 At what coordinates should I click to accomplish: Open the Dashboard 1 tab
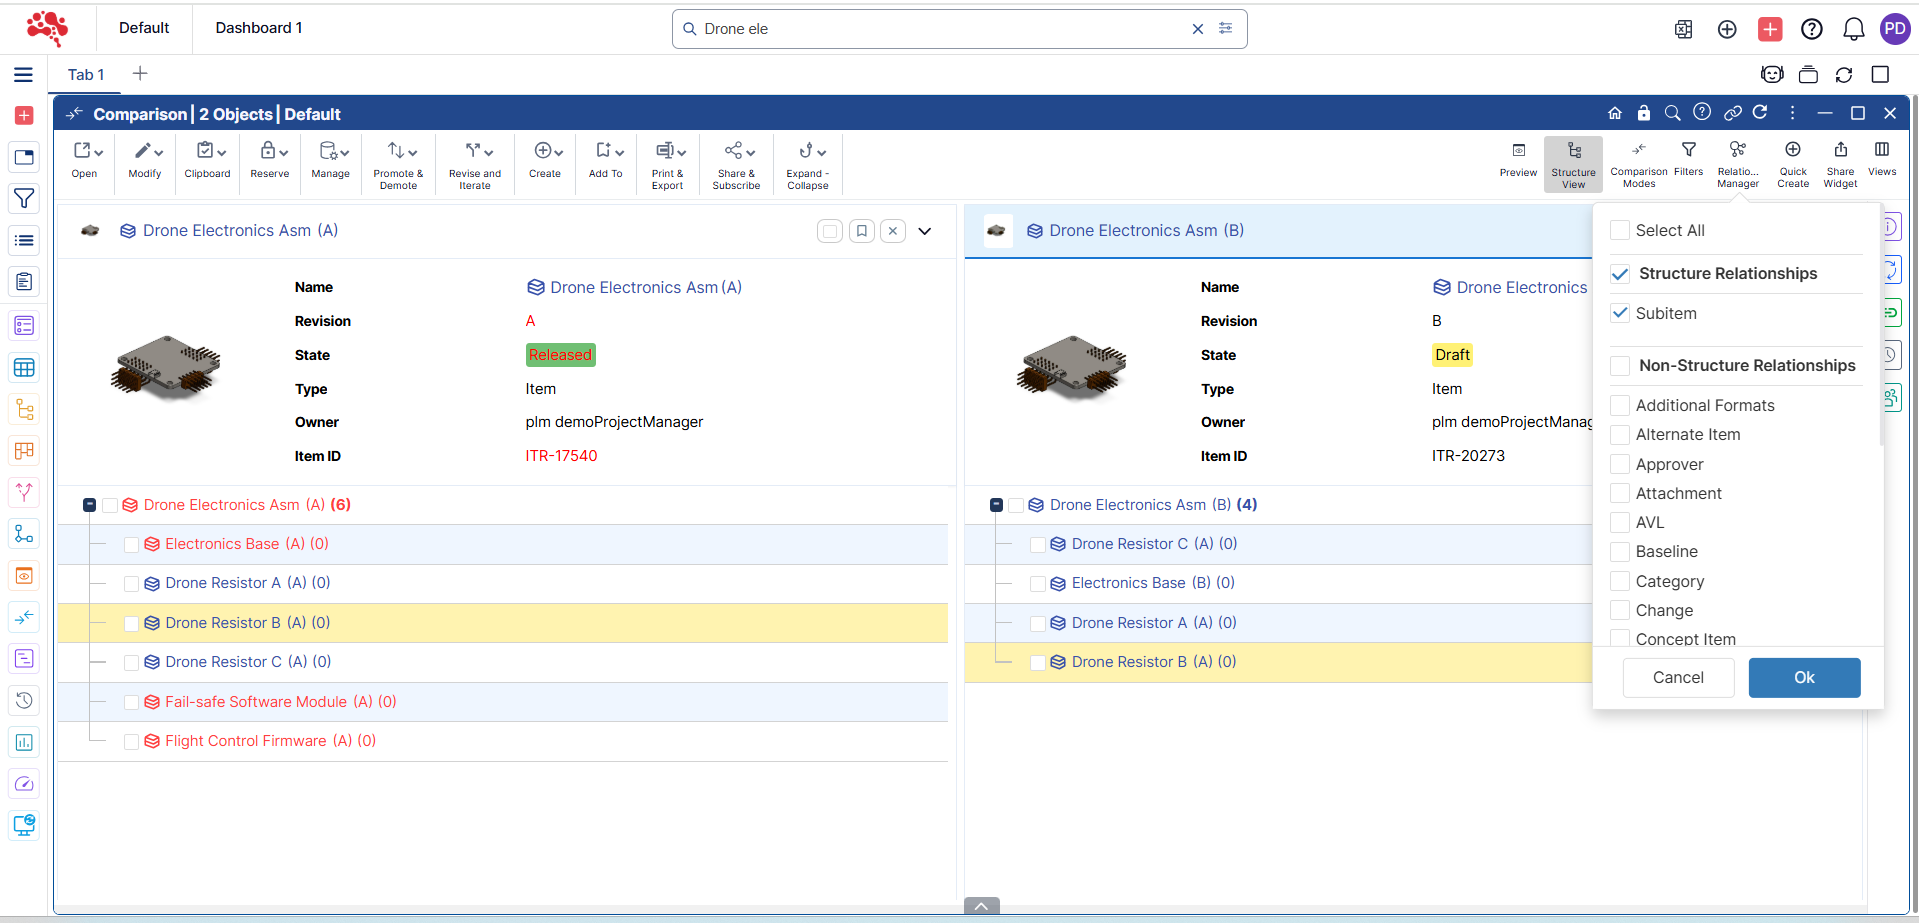[258, 28]
